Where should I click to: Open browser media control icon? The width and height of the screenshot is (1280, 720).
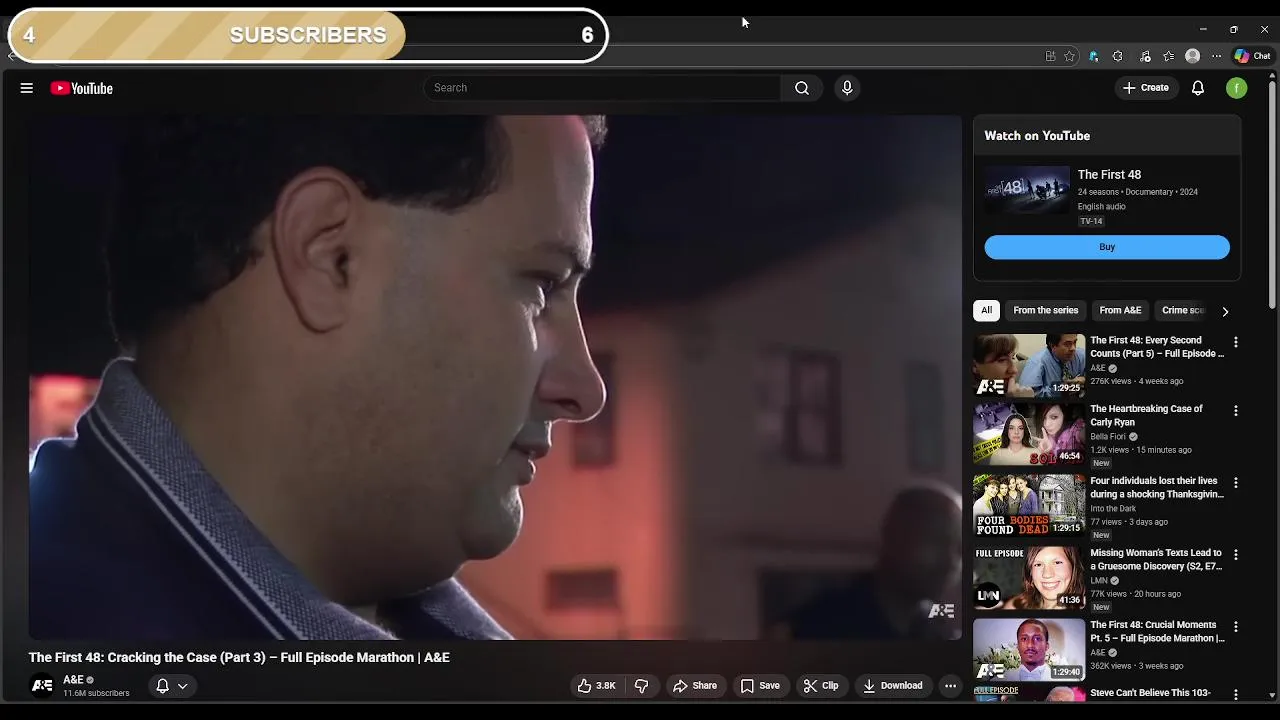pos(1145,56)
